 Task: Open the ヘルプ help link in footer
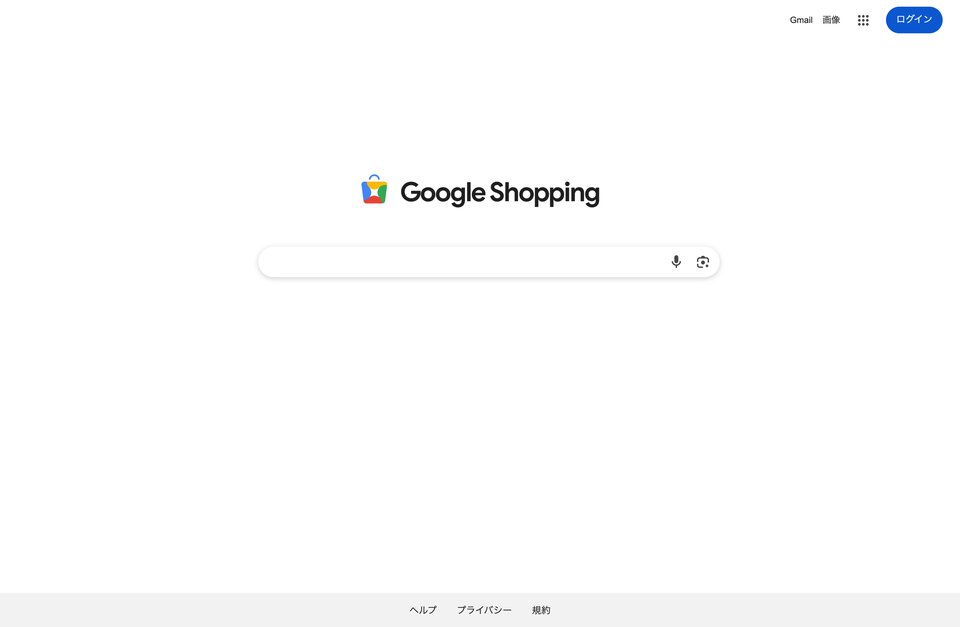click(423, 610)
